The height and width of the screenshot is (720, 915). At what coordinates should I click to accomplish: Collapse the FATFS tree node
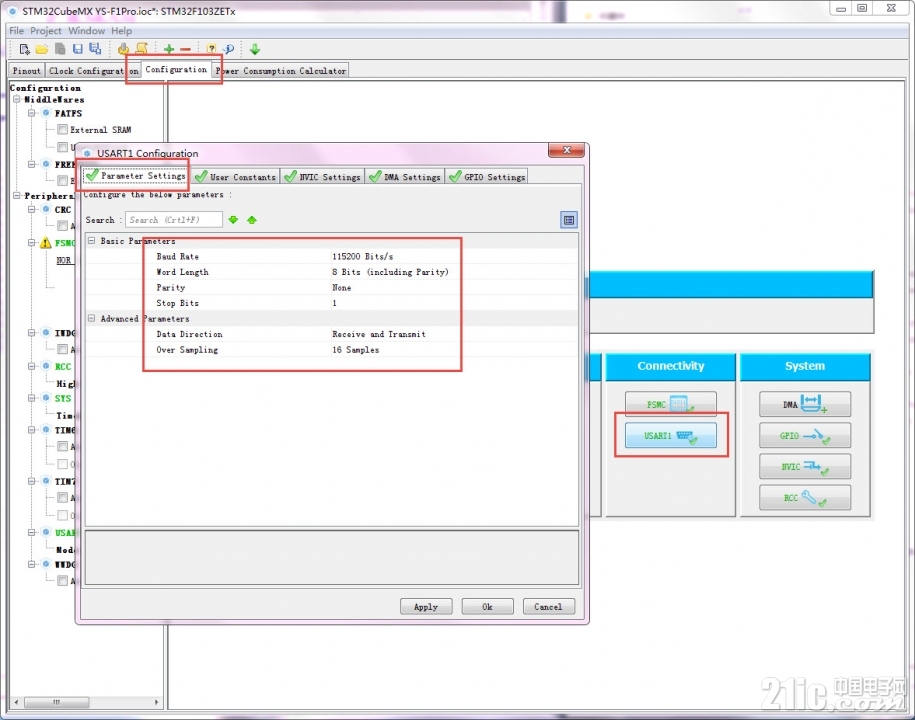click(x=32, y=113)
